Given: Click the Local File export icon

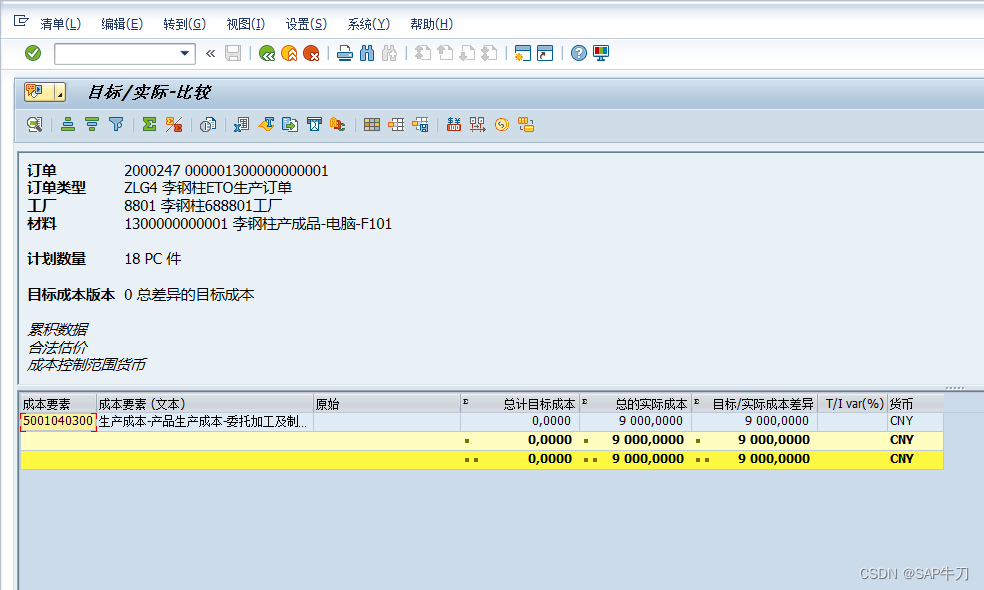Looking at the screenshot, I should point(290,124).
